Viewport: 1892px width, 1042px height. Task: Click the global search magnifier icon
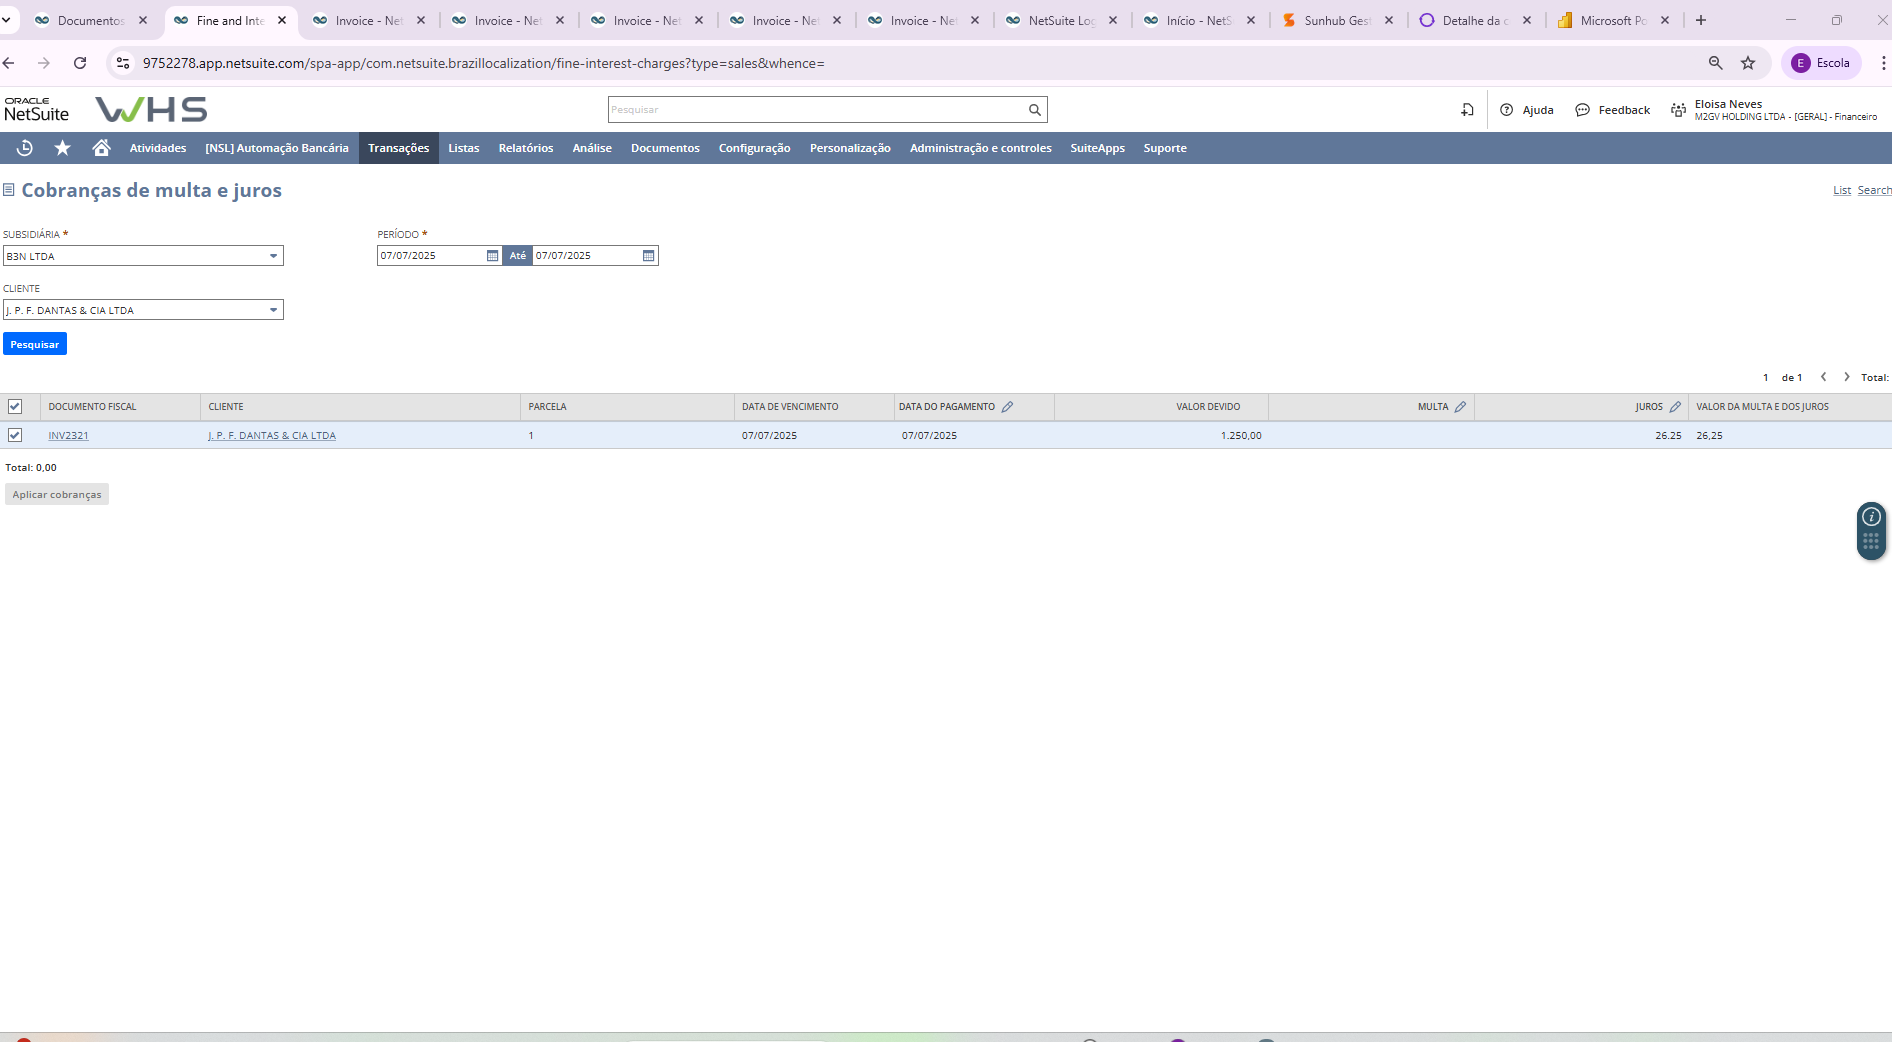(x=1035, y=110)
